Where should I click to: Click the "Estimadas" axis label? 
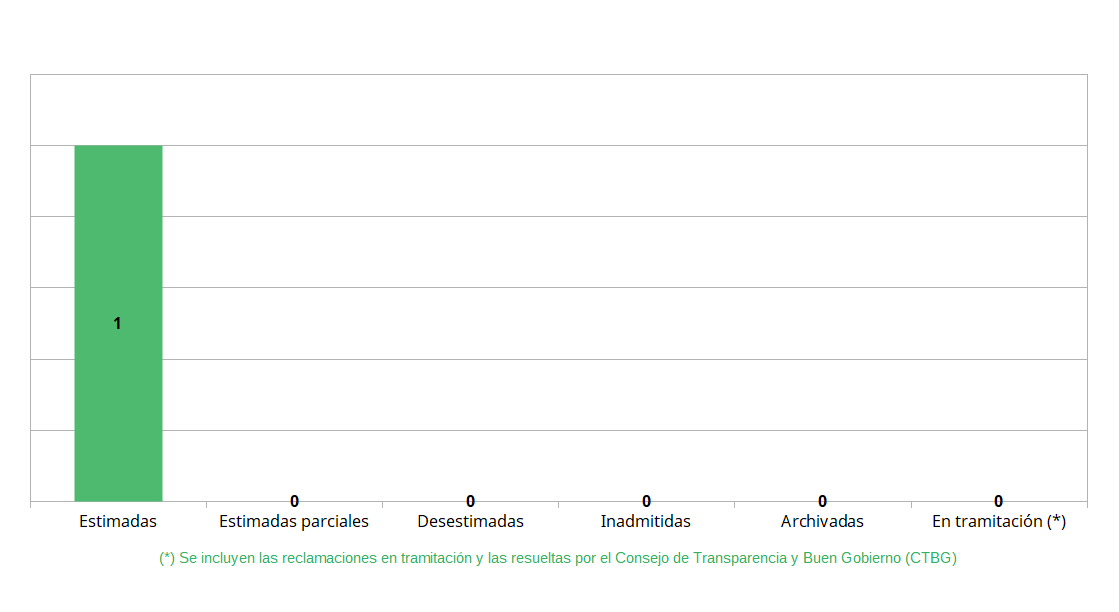(x=118, y=522)
